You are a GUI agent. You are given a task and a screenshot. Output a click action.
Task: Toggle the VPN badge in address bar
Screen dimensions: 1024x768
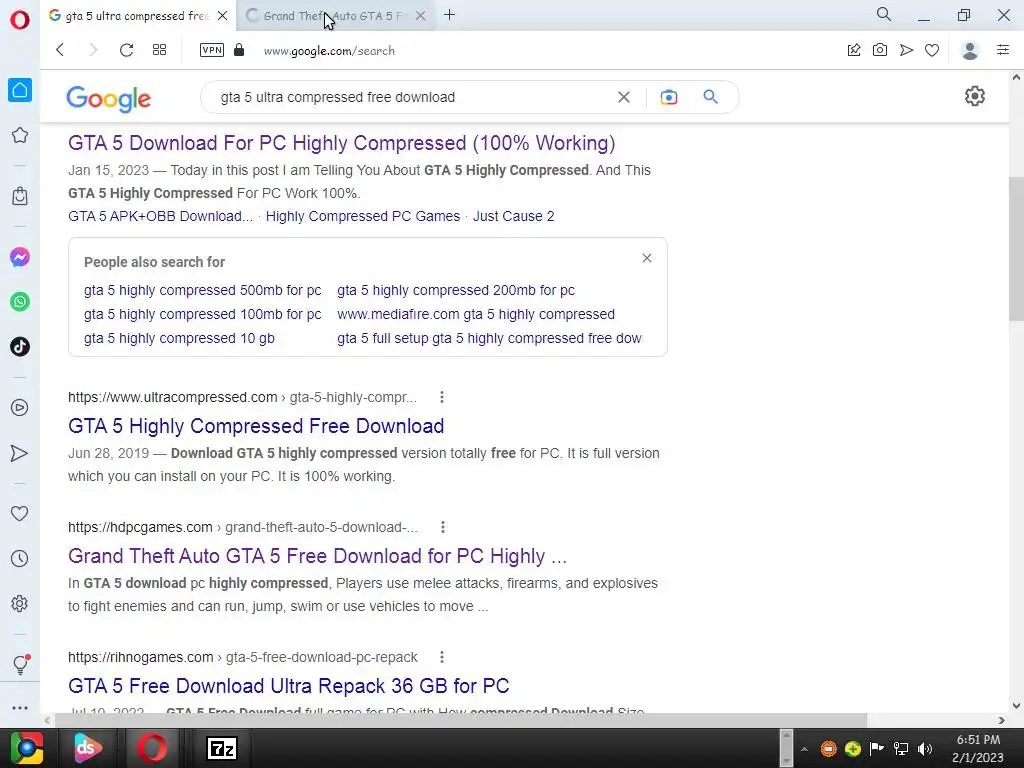(x=212, y=50)
